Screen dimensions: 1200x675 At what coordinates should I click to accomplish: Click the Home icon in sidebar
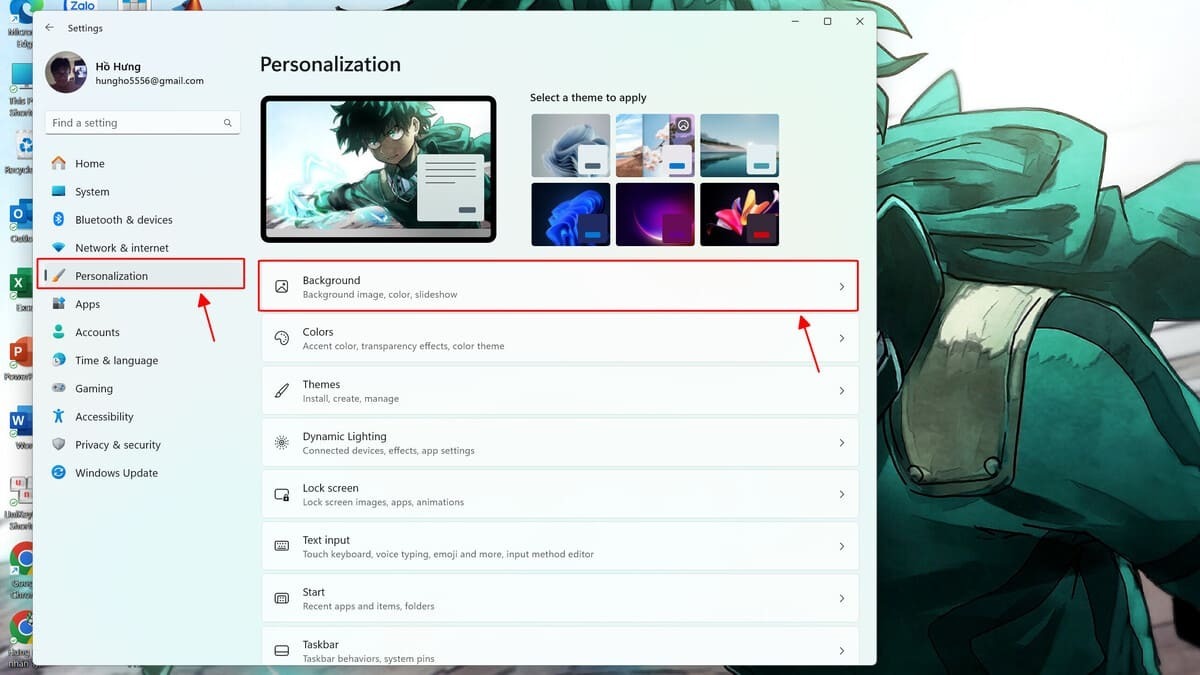point(58,163)
